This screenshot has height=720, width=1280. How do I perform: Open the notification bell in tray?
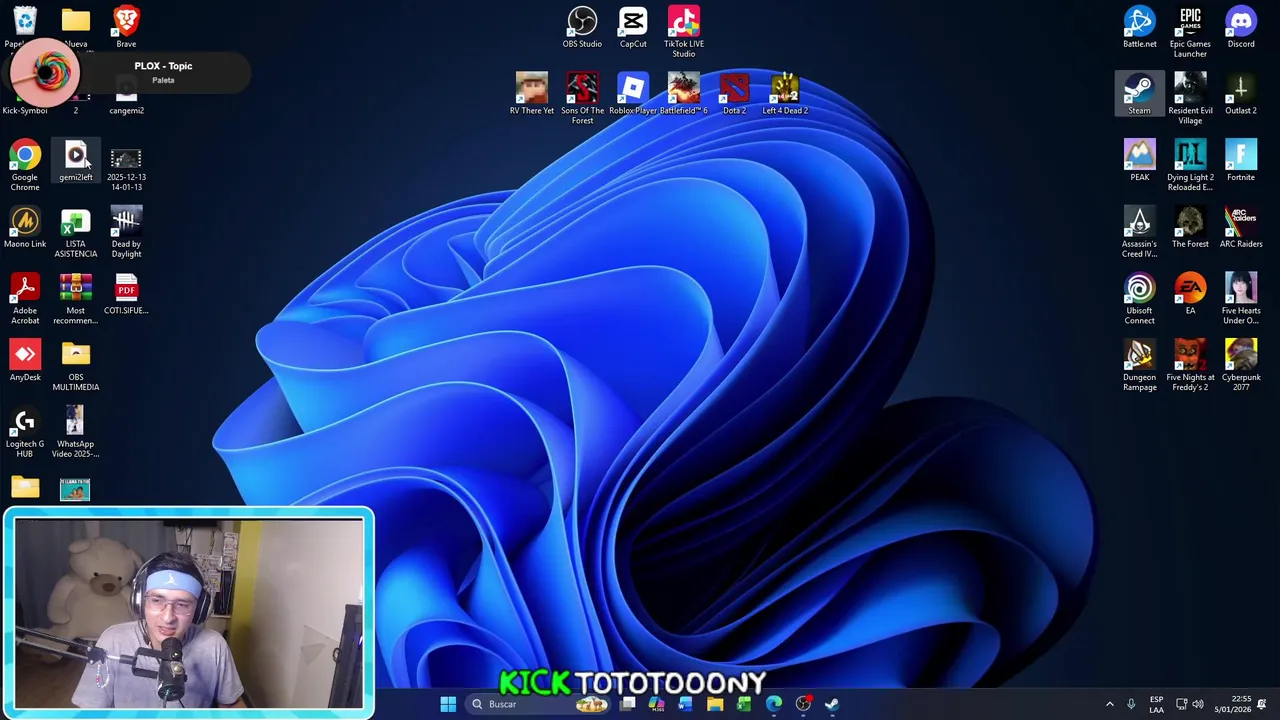1262,704
